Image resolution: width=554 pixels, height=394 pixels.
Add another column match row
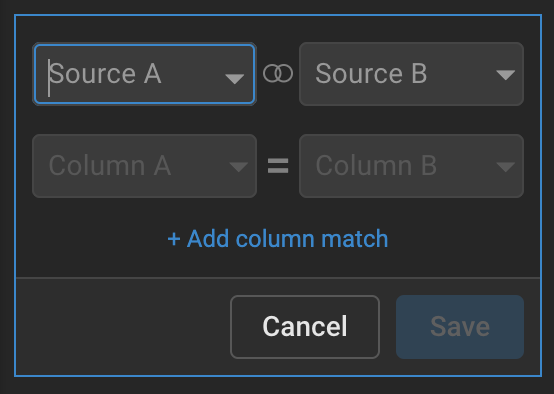278,239
